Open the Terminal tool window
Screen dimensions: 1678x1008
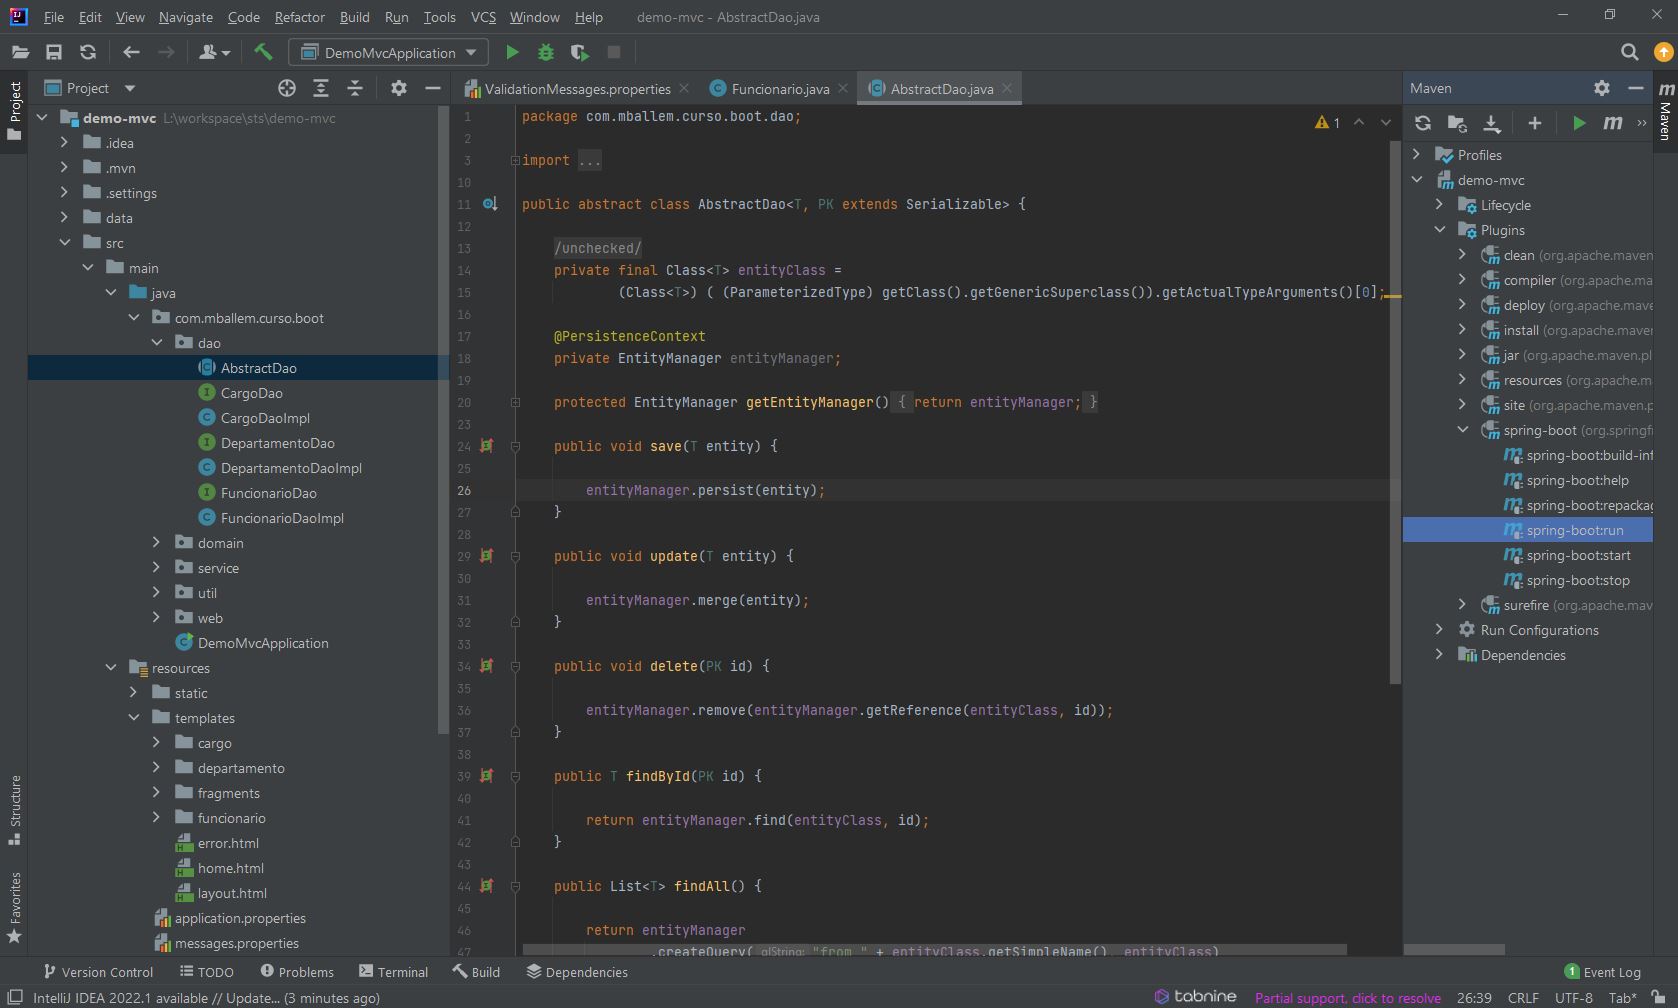[393, 972]
